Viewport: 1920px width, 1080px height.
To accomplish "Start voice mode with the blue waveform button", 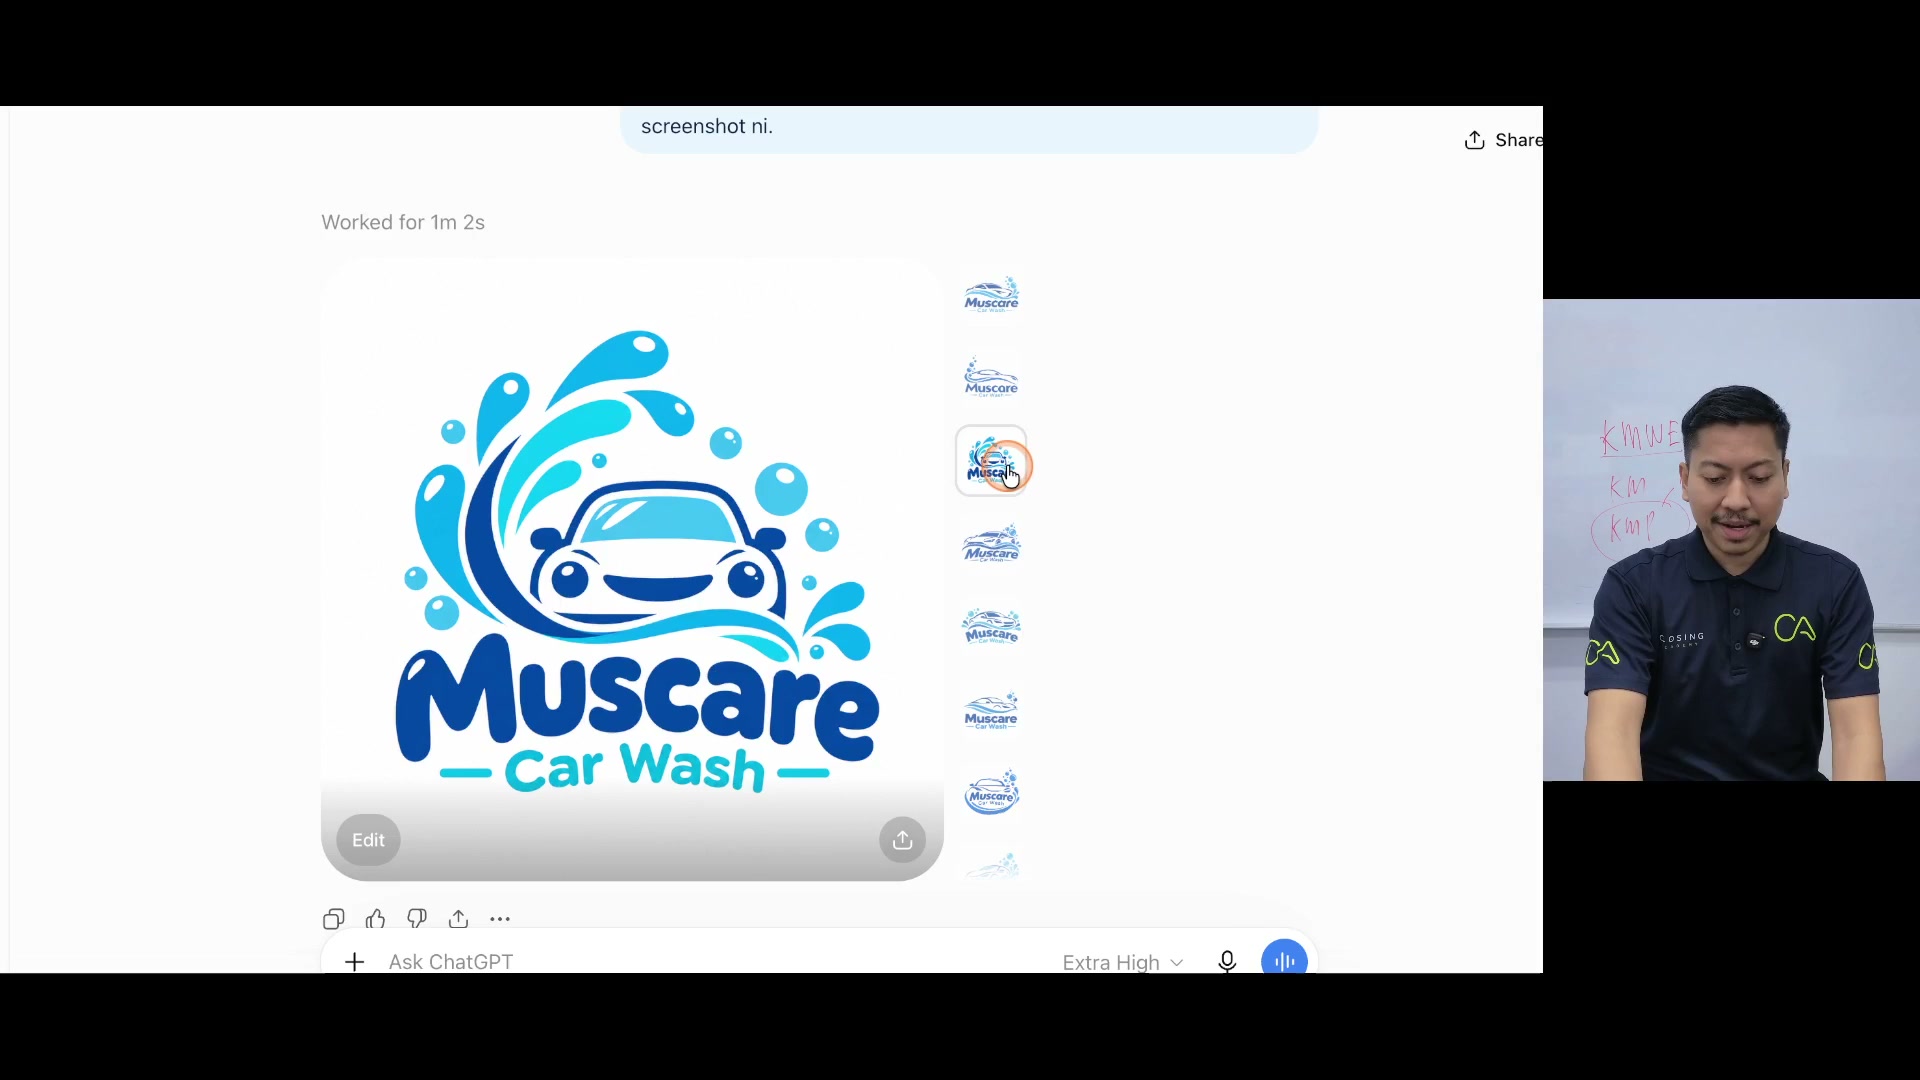I will (x=1285, y=960).
